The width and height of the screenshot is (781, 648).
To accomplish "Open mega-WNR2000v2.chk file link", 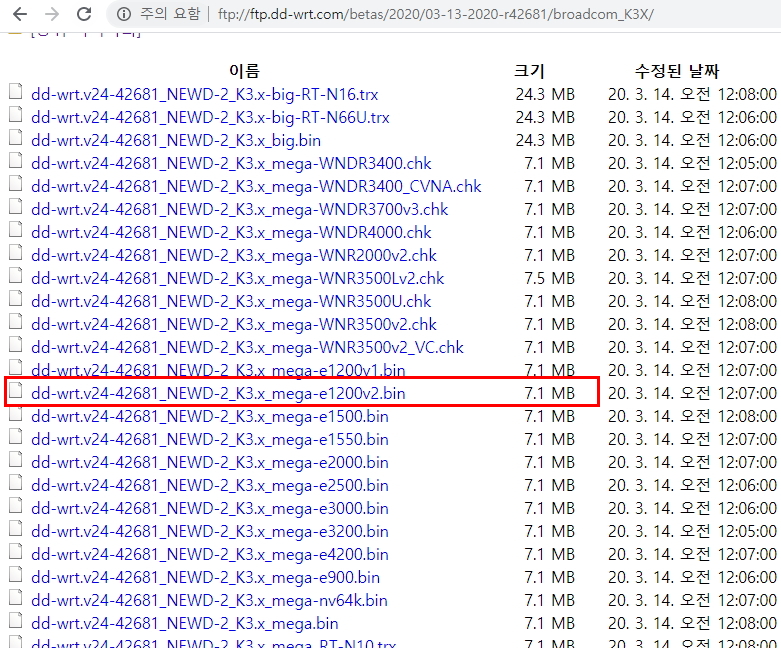I will point(234,255).
